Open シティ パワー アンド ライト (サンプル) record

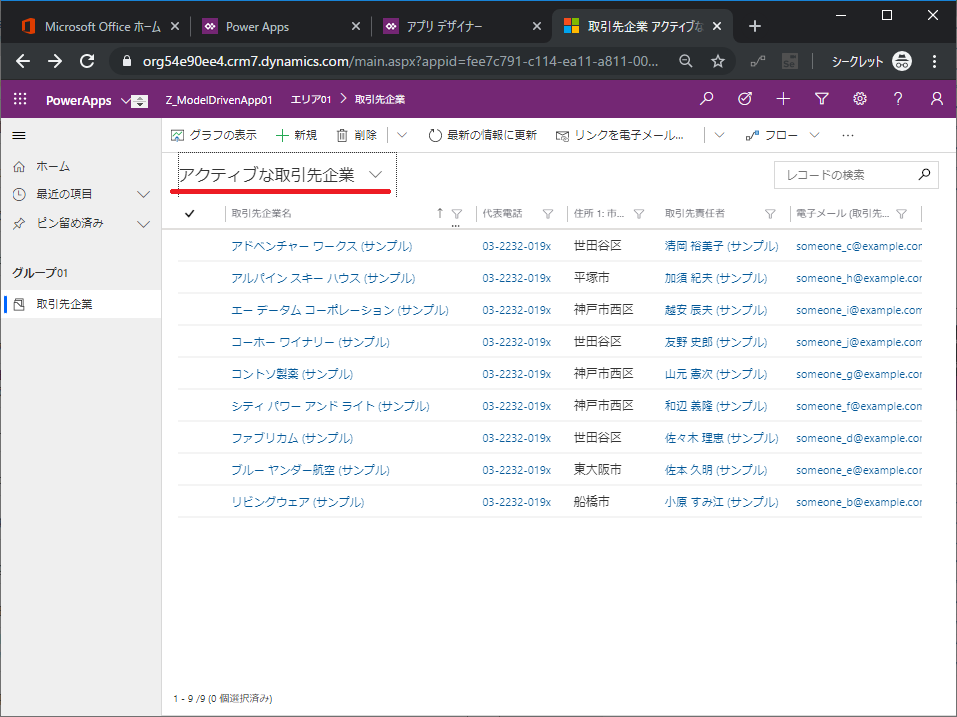click(330, 406)
